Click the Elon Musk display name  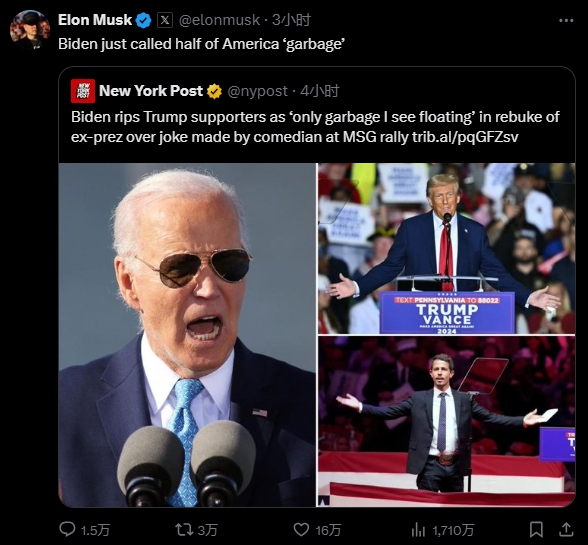point(95,20)
